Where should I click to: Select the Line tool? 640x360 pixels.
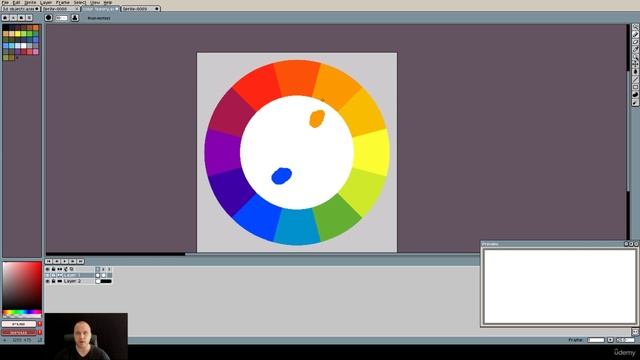pos(635,79)
